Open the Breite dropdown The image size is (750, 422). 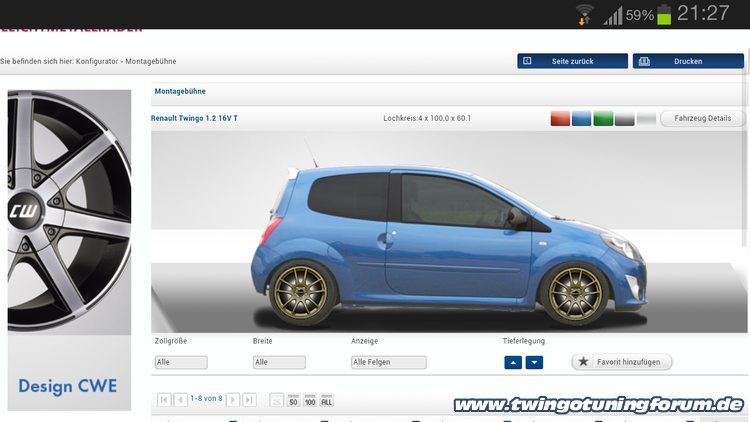coord(279,362)
